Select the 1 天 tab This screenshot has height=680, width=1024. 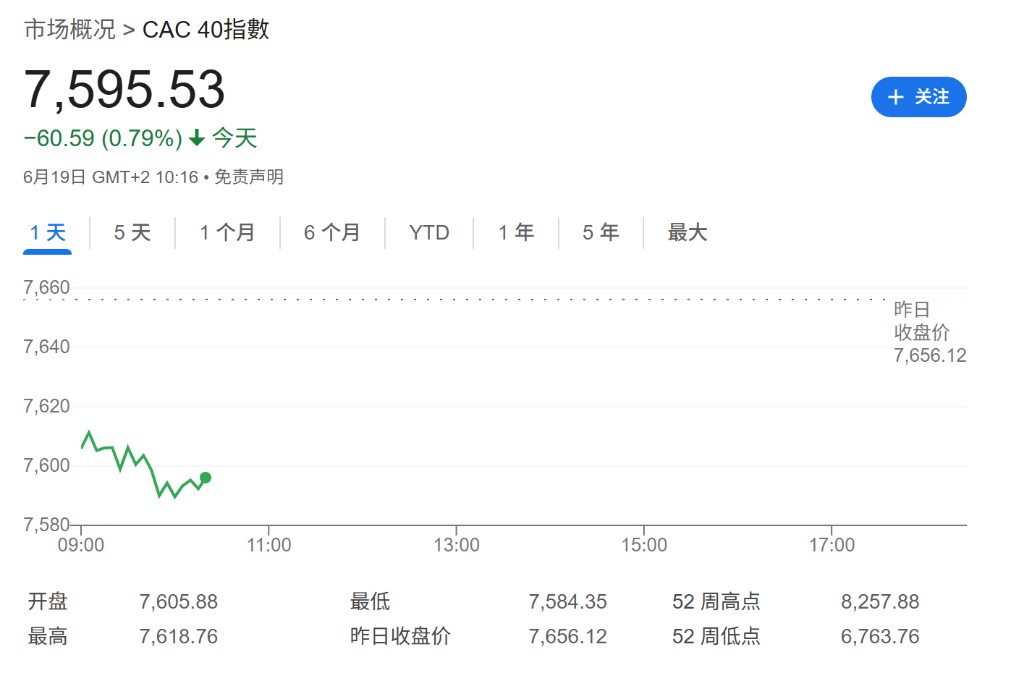pyautogui.click(x=48, y=232)
